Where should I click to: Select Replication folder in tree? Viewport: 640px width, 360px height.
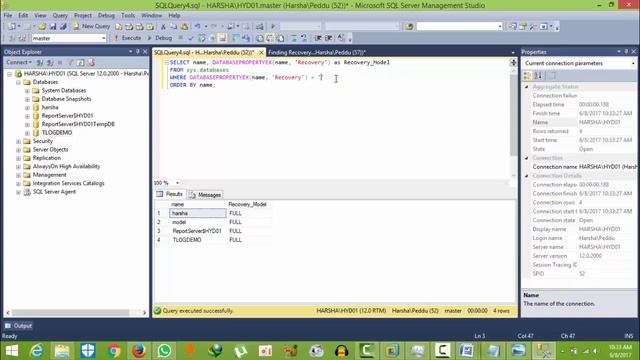tap(47, 158)
